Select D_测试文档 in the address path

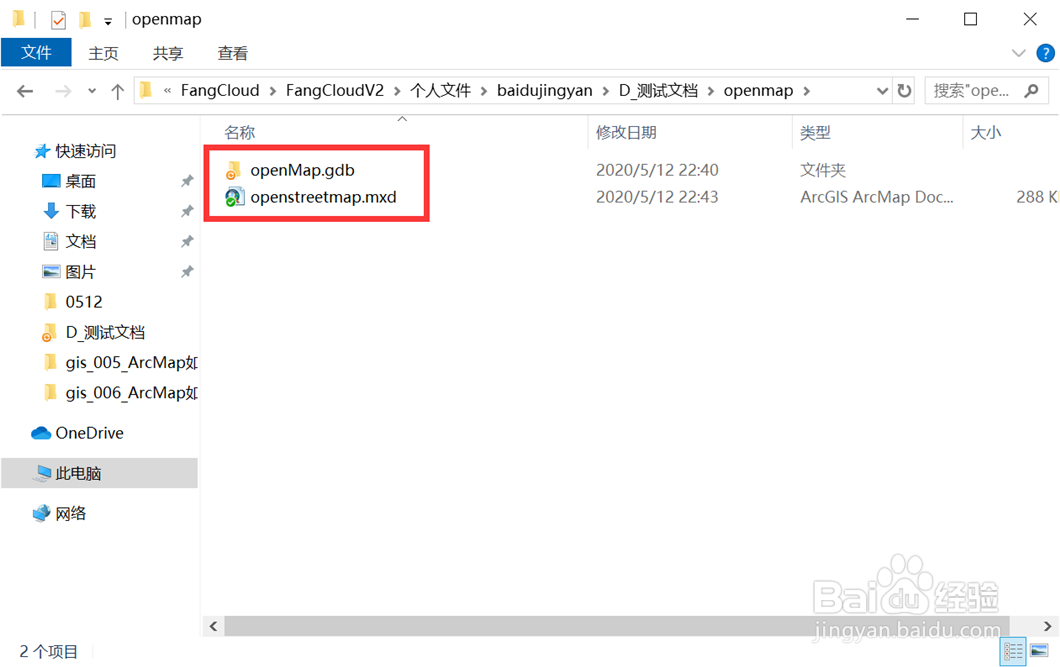[x=658, y=91]
